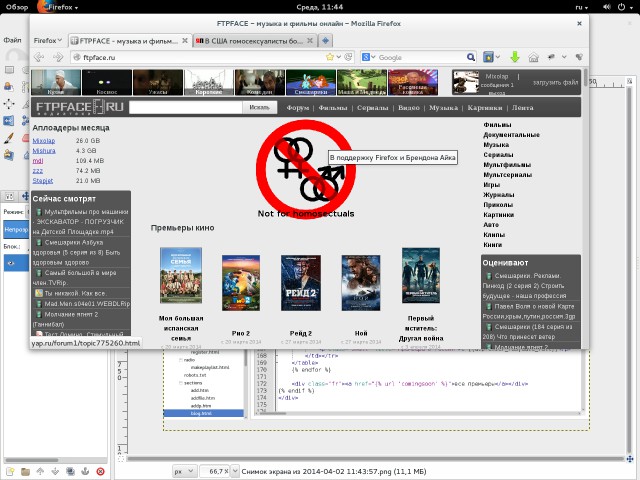Open the Firefox application menu dropdown
The width and height of the screenshot is (640, 480).
click(48, 40)
